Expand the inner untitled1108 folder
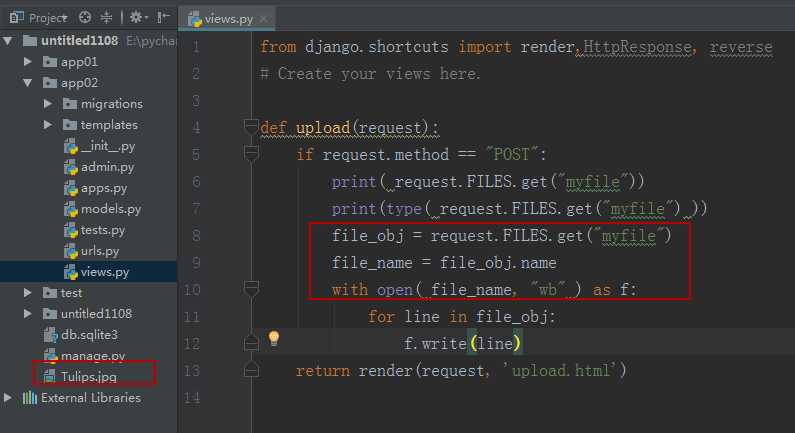This screenshot has width=795, height=433. [28, 314]
